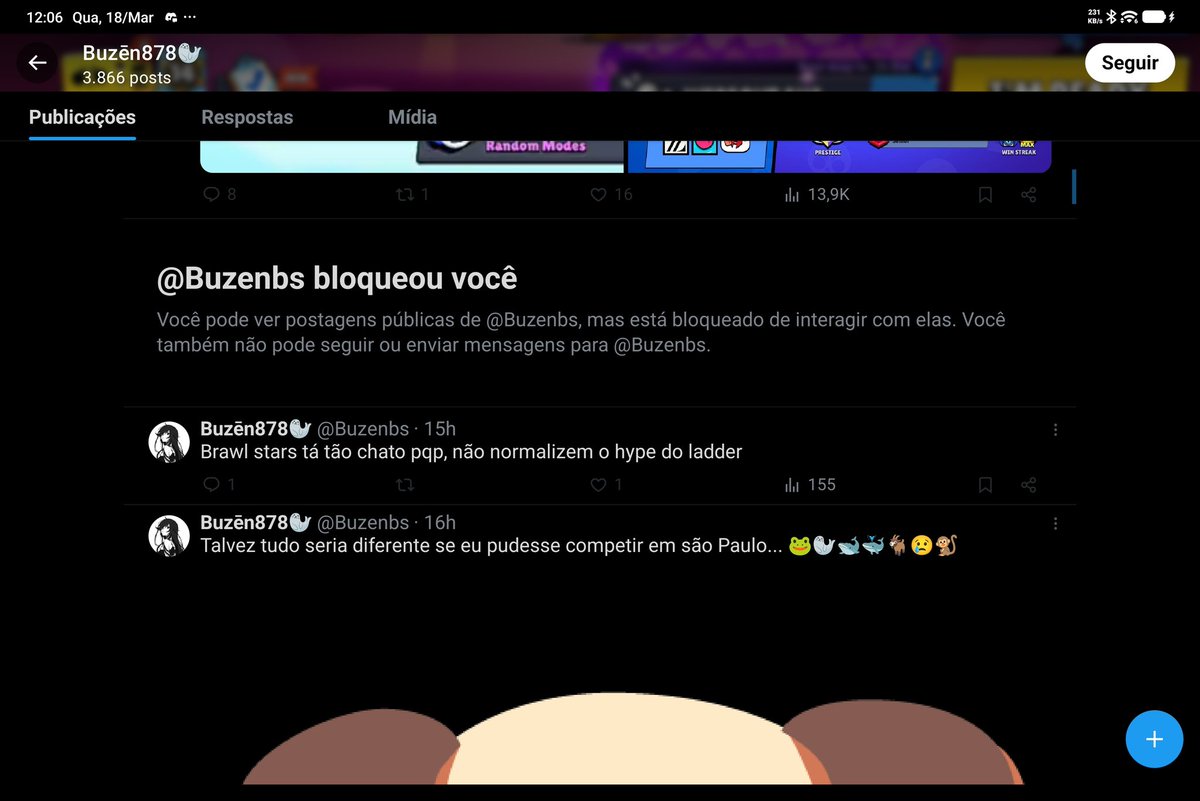The height and width of the screenshot is (801, 1200).
Task: Open the Discord notification icon in status bar
Action: pyautogui.click(x=171, y=18)
